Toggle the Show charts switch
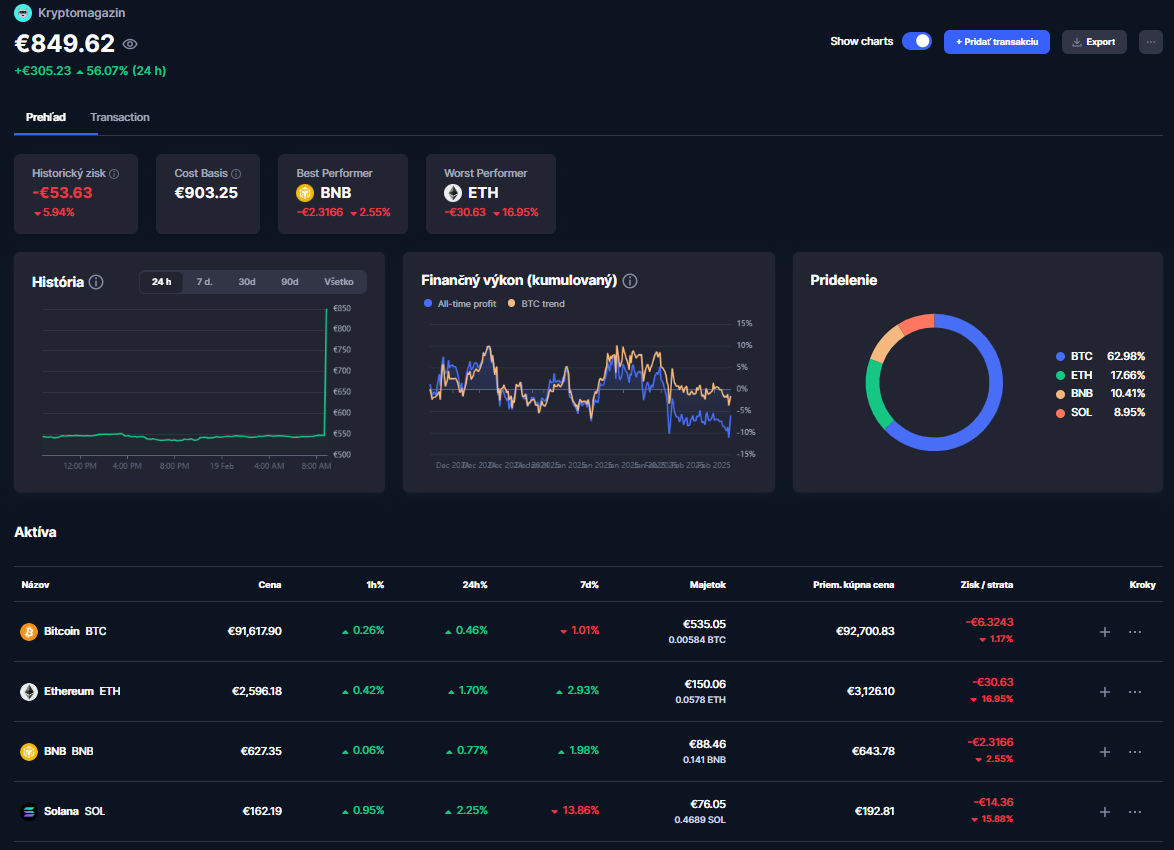The width and height of the screenshot is (1174, 850). click(x=916, y=41)
